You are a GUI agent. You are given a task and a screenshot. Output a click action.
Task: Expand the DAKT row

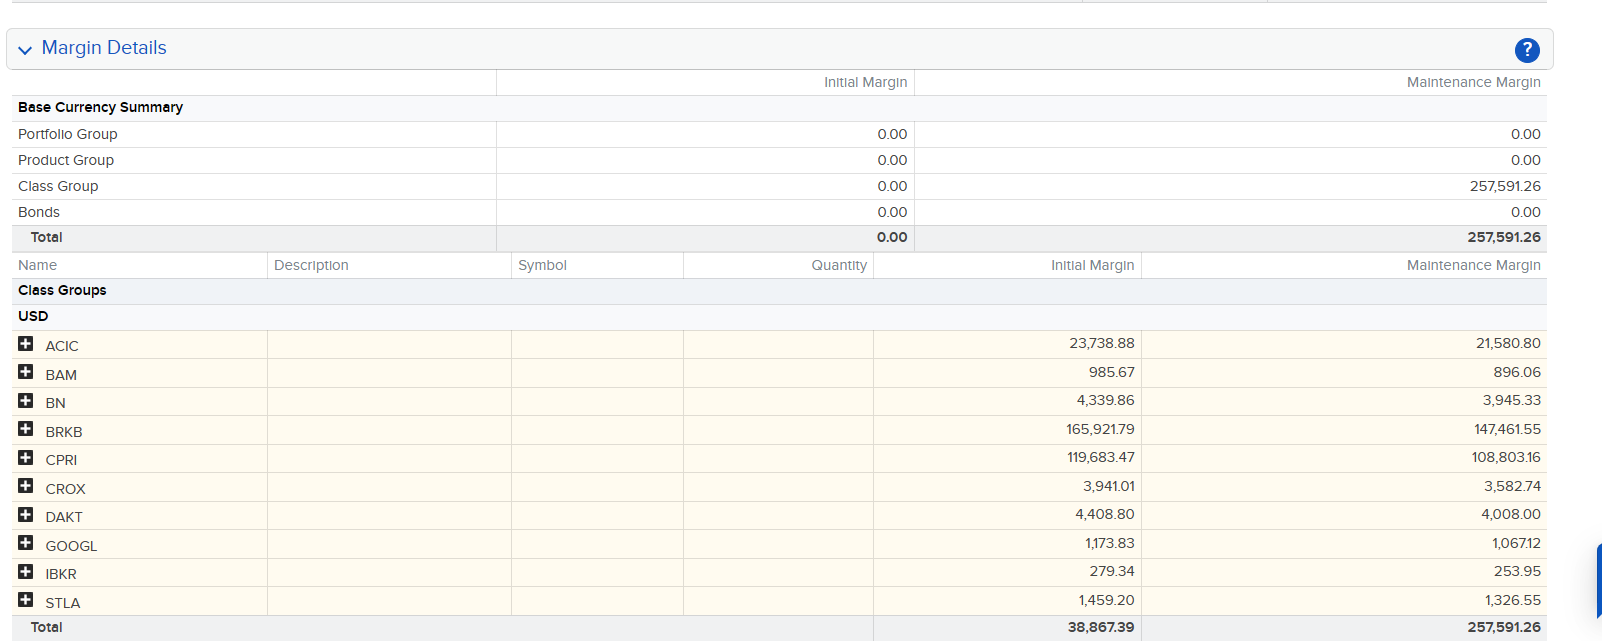click(x=26, y=515)
